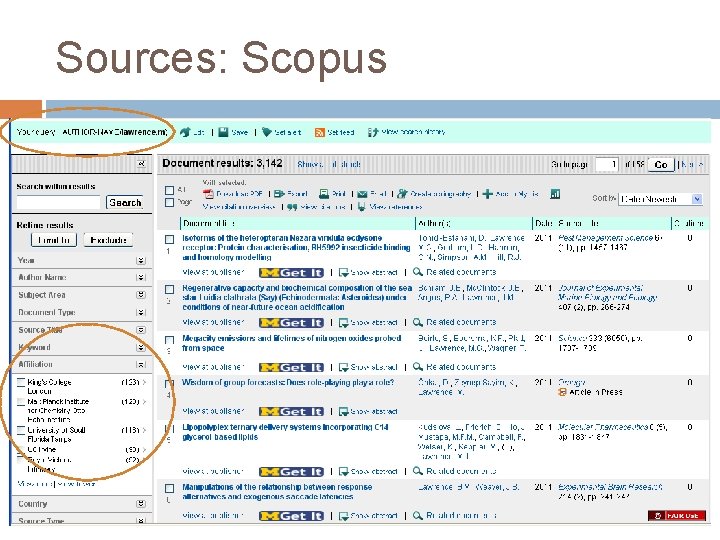720x540 pixels.
Task: Click the Go to page number field
Action: click(x=607, y=164)
